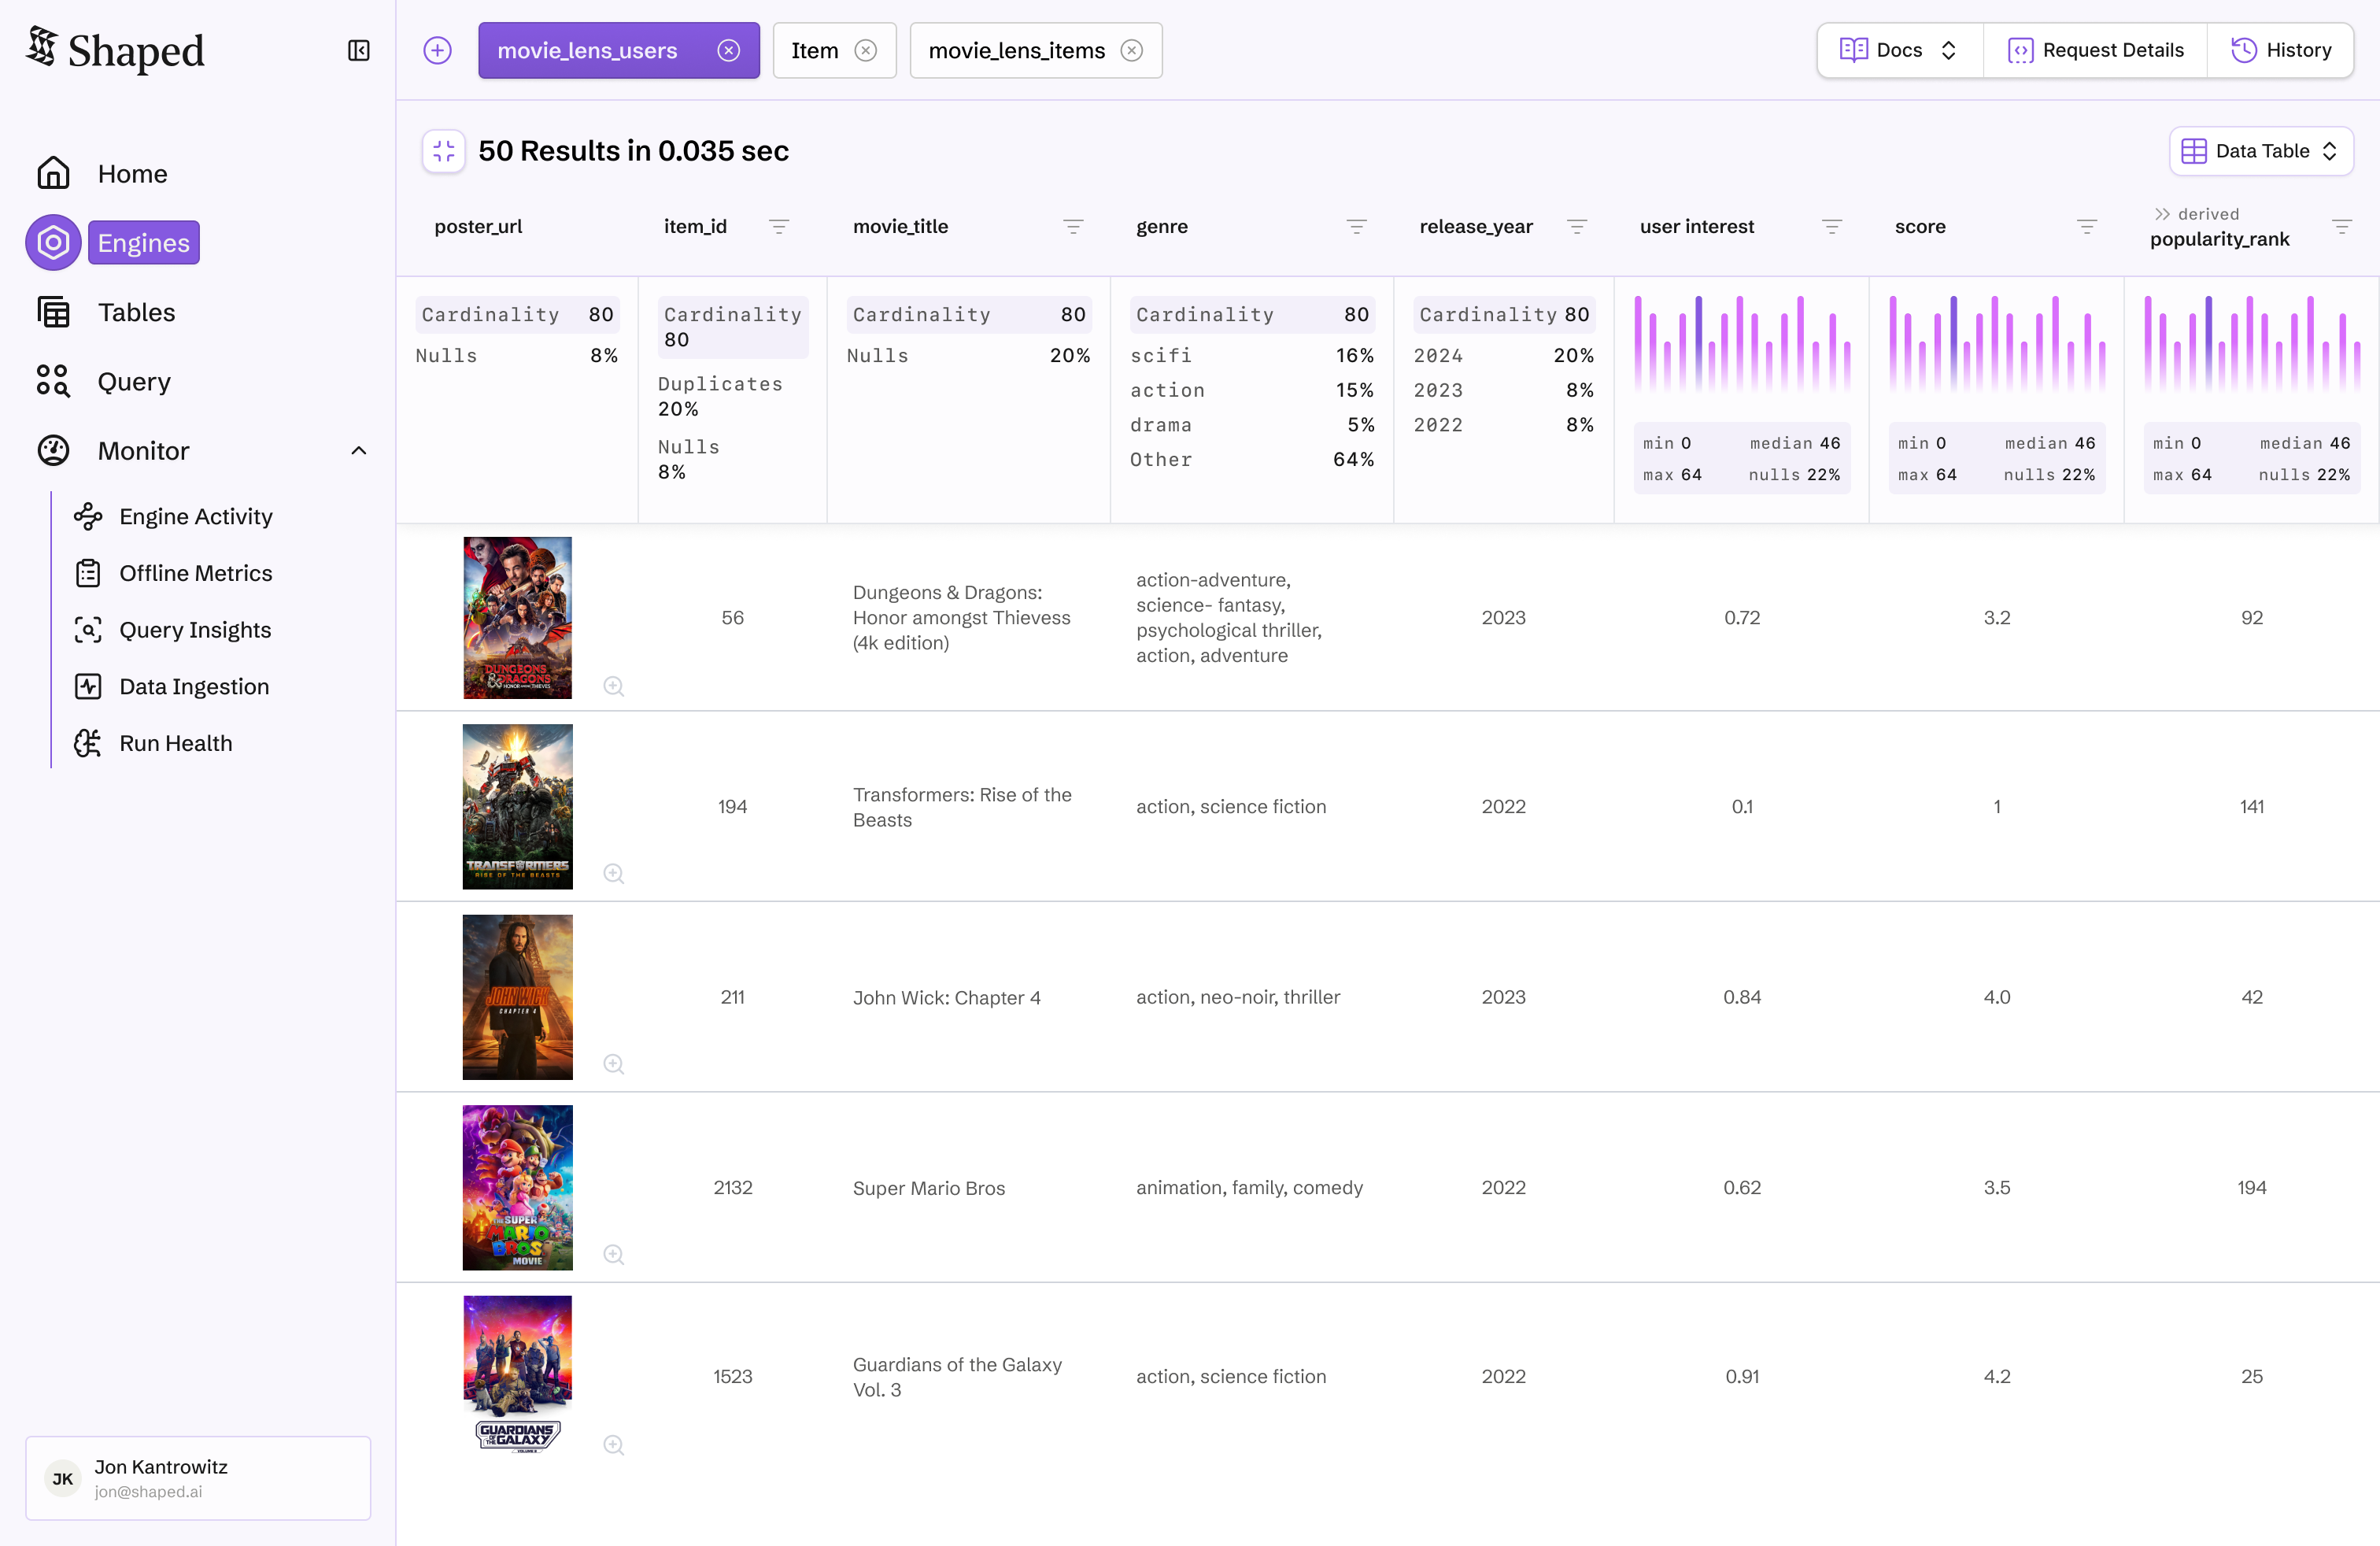This screenshot has width=2380, height=1546.
Task: Zoom into Super Mario Bros poster
Action: pos(614,1255)
